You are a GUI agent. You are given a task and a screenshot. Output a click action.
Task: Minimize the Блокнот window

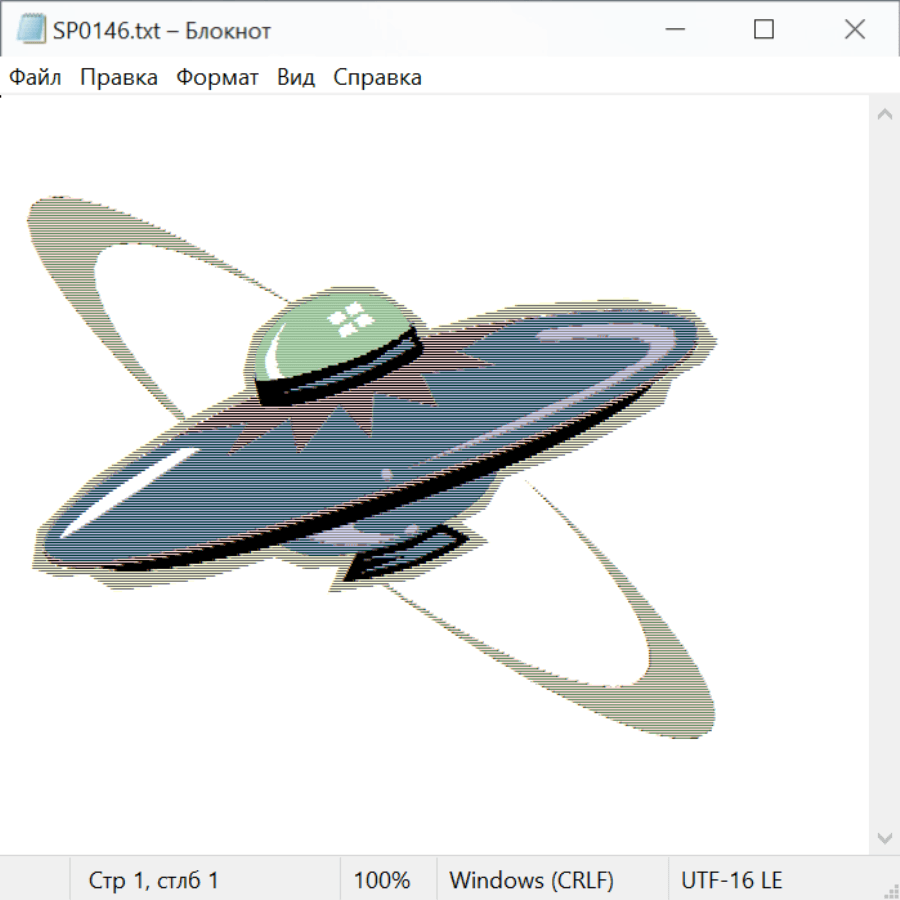pyautogui.click(x=675, y=30)
